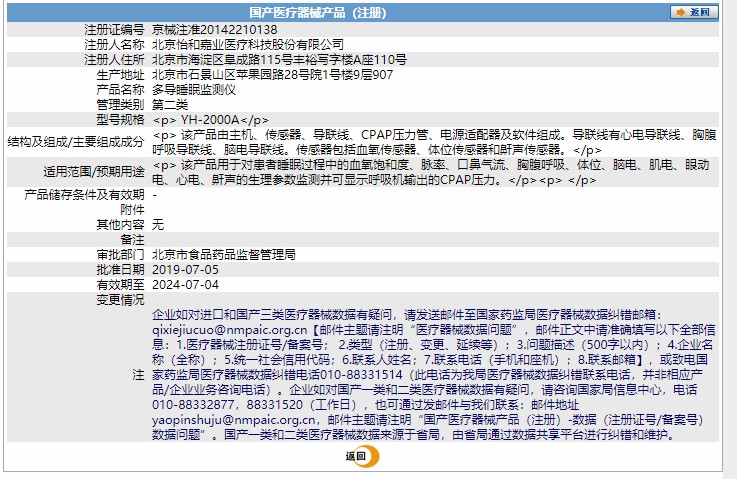The width and height of the screenshot is (737, 479).
Task: Click the 注册人住所 address value
Action: coord(280,60)
